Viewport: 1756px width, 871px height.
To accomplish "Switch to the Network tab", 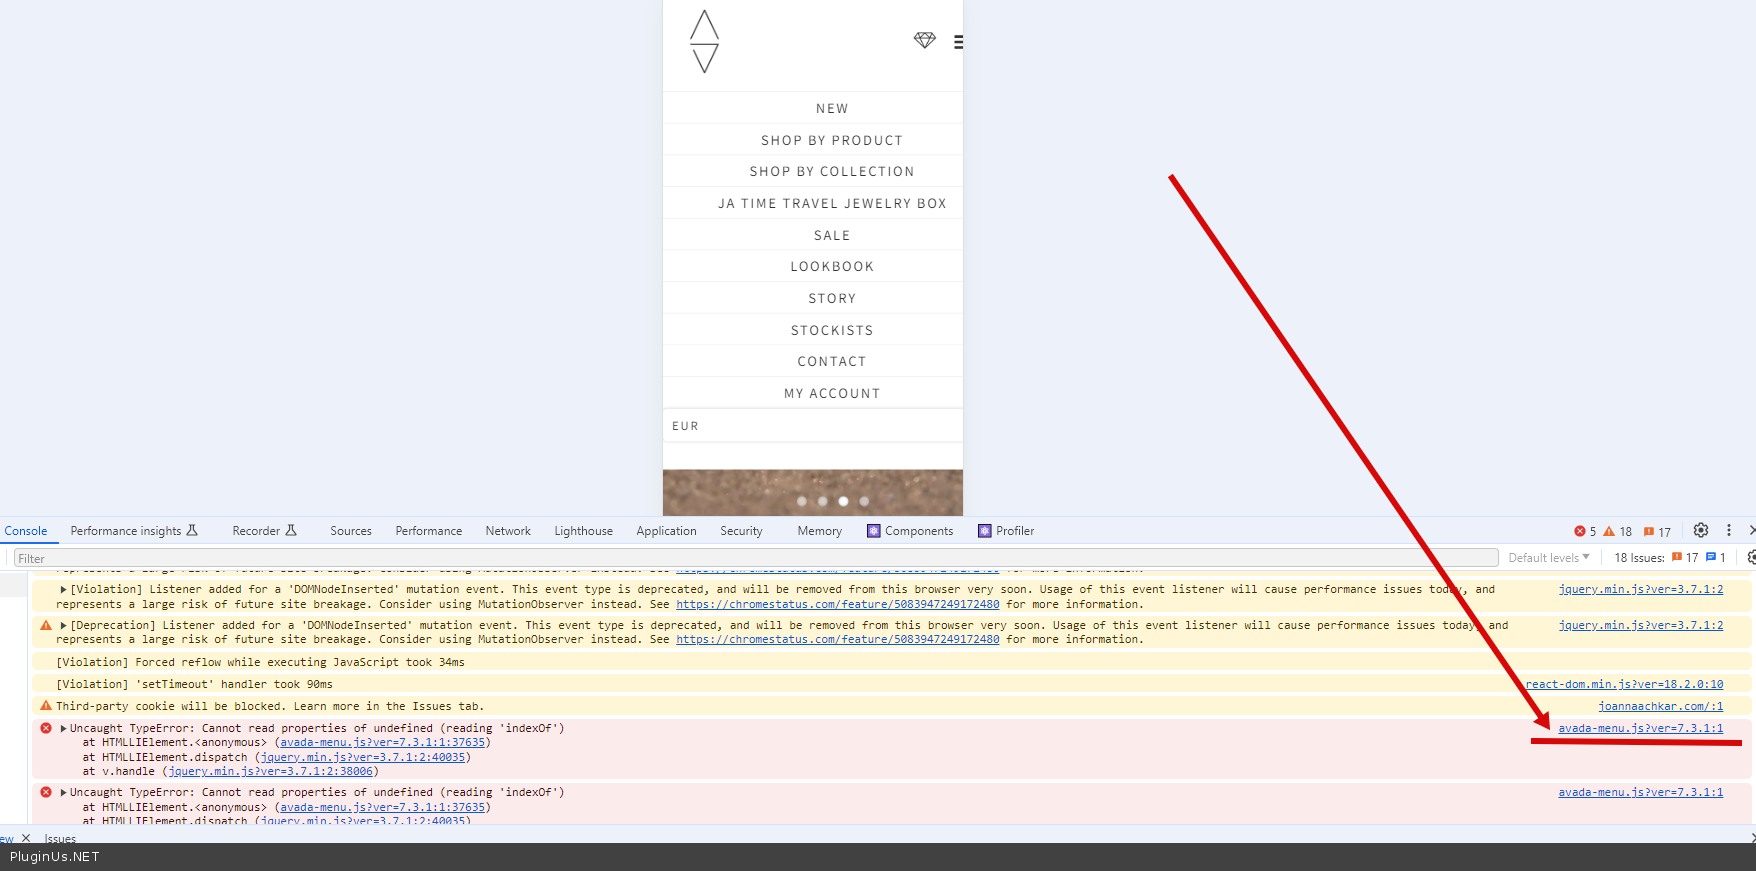I will pos(508,531).
